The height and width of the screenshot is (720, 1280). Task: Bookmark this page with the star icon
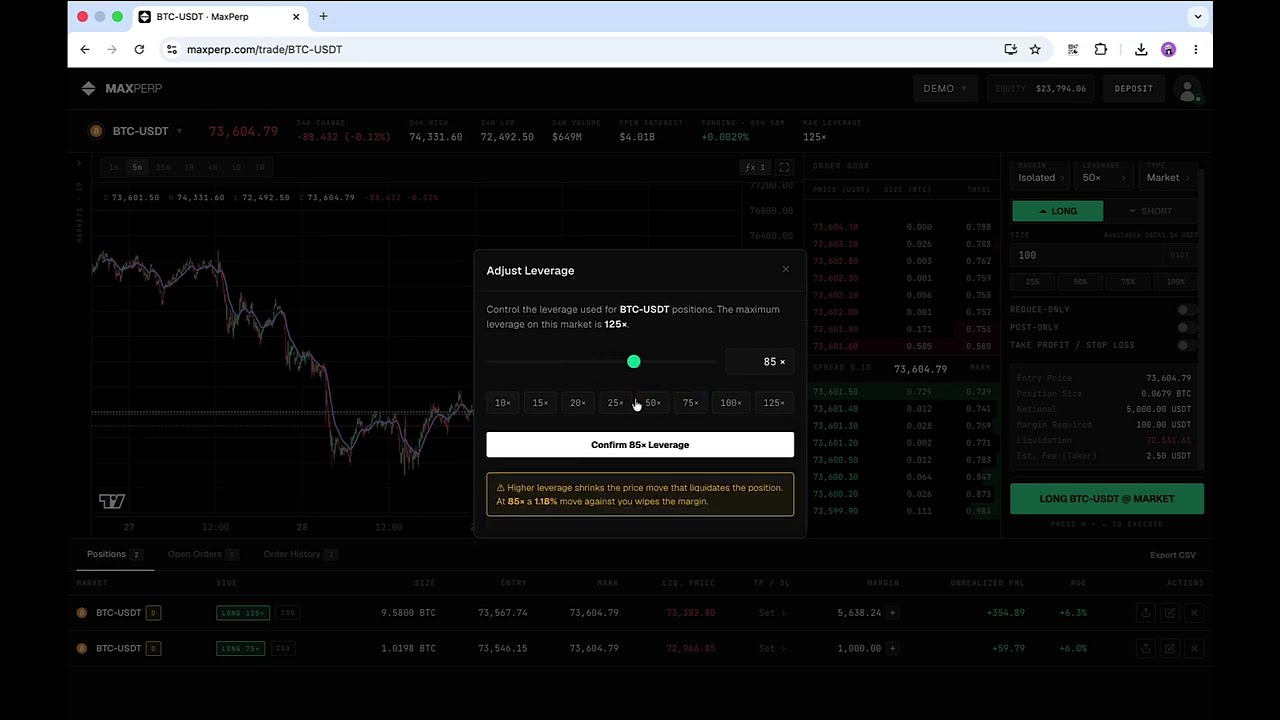(1035, 49)
